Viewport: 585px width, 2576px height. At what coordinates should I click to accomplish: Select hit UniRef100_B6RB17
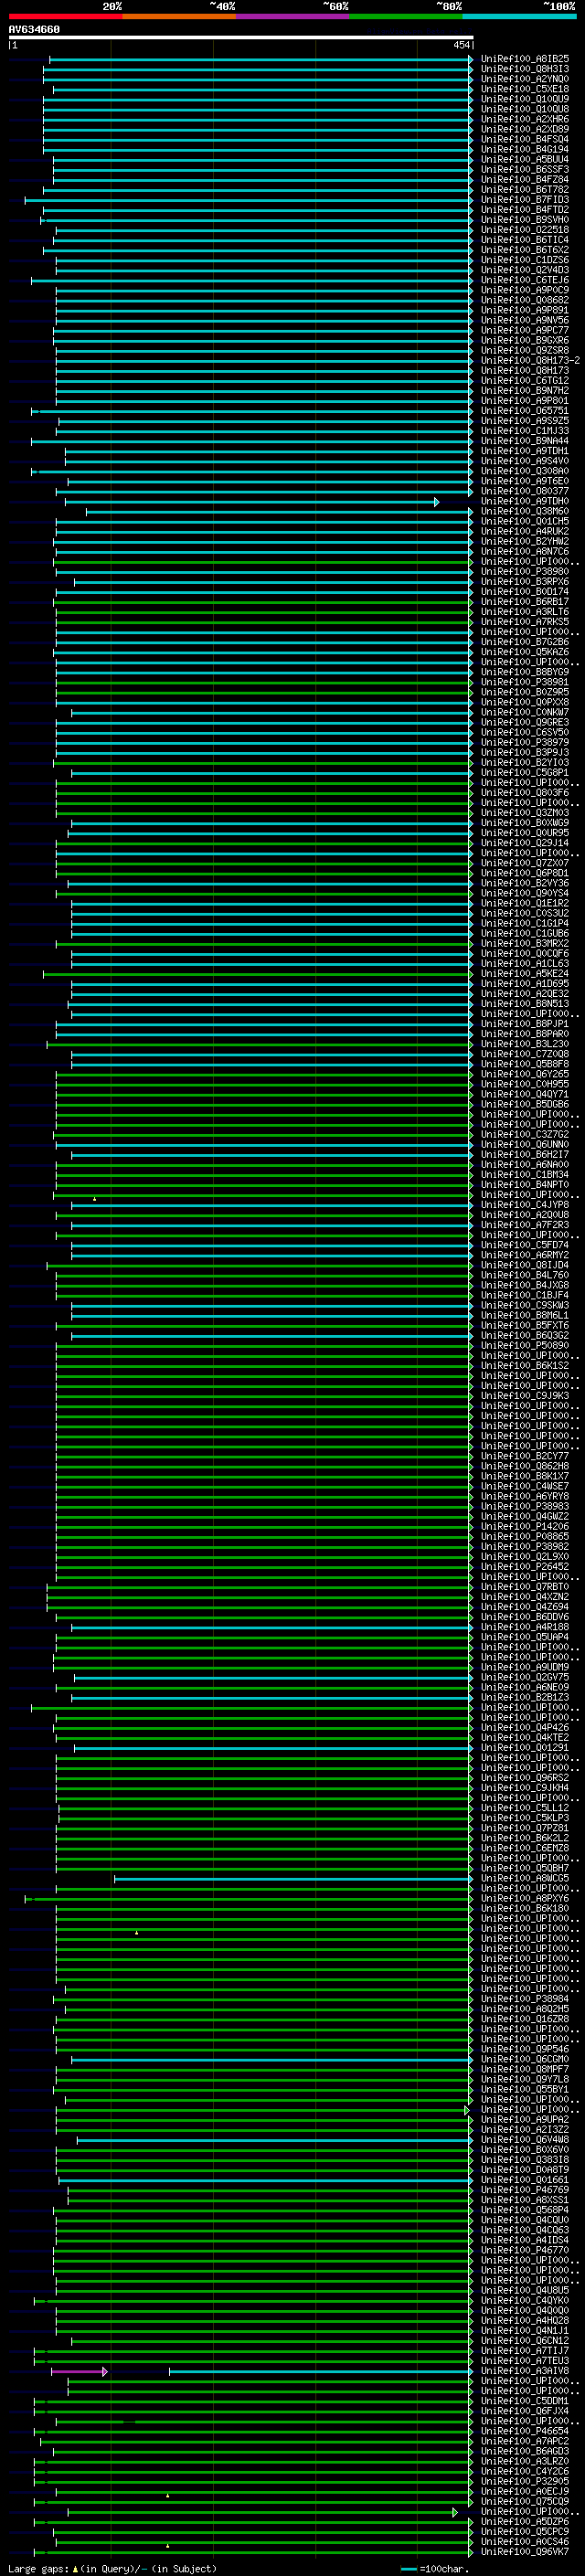[x=525, y=602]
